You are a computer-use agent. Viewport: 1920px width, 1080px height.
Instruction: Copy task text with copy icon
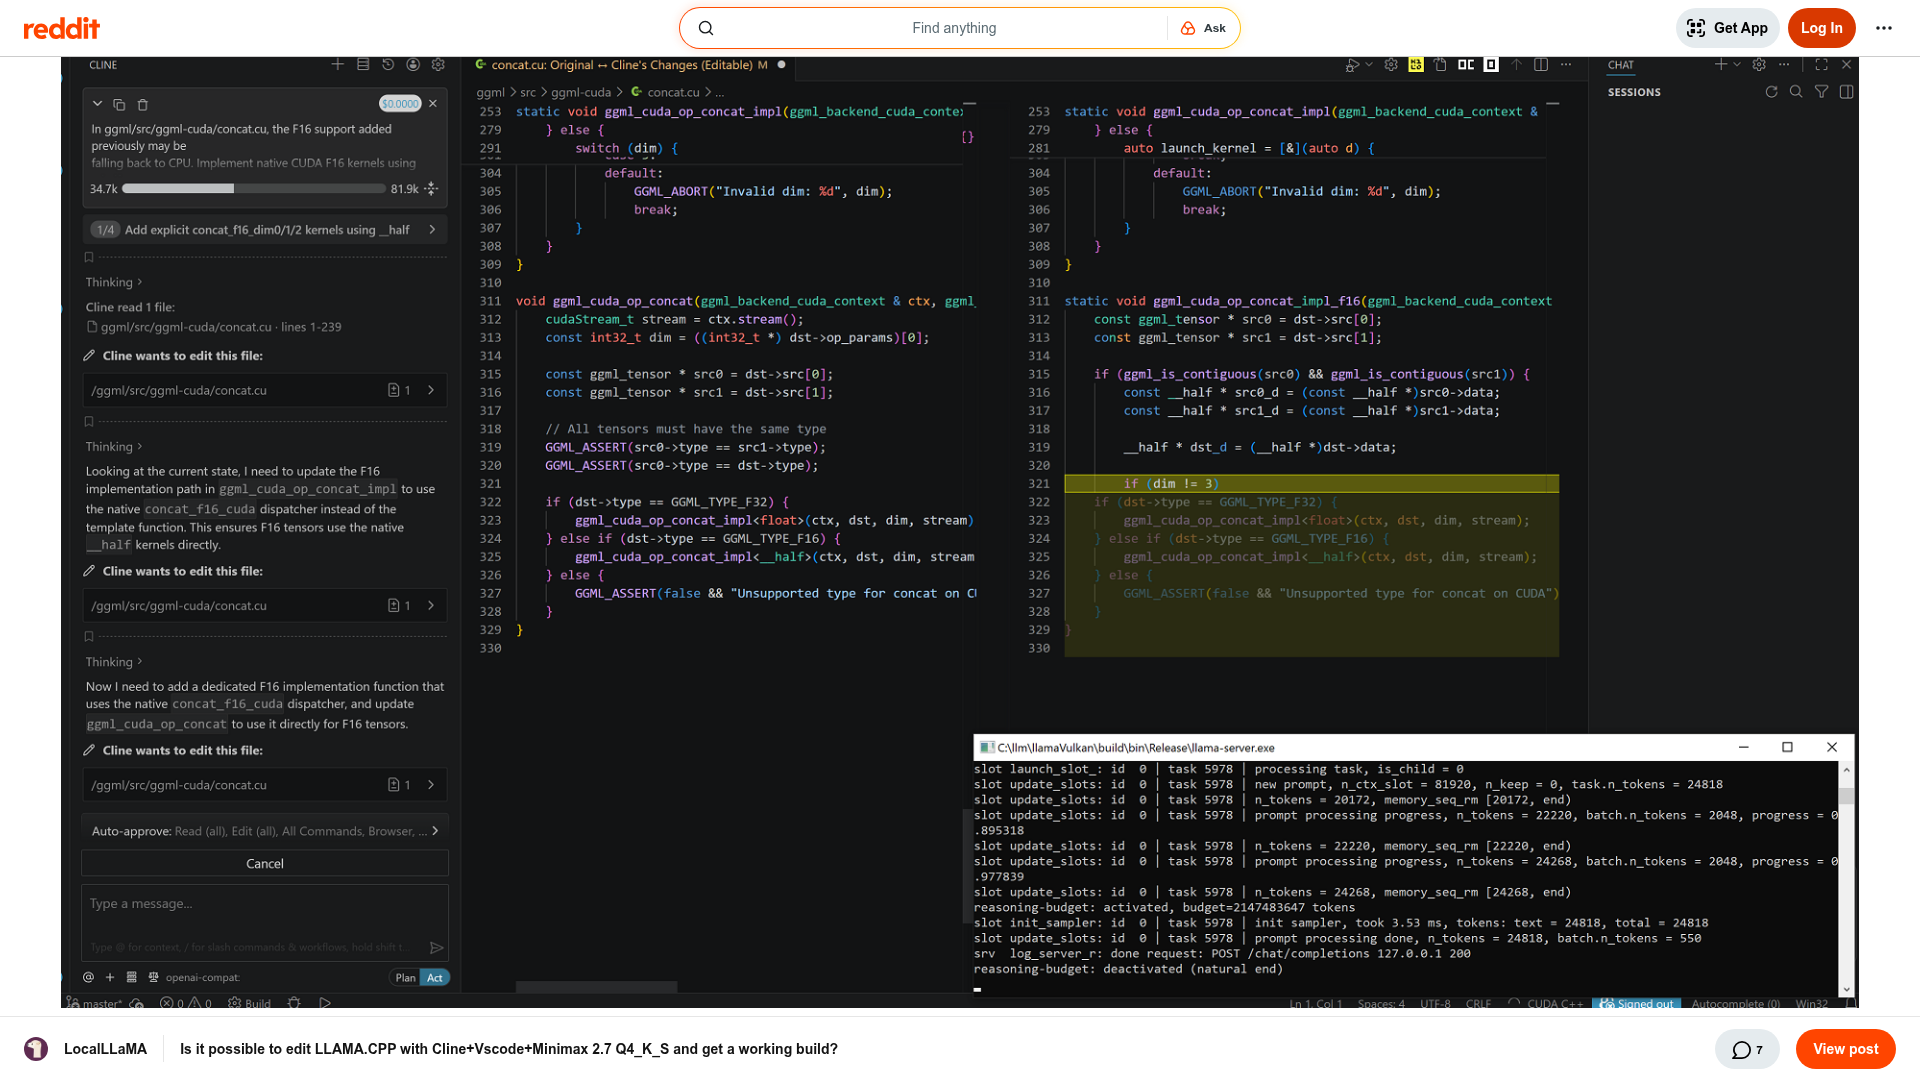(119, 104)
